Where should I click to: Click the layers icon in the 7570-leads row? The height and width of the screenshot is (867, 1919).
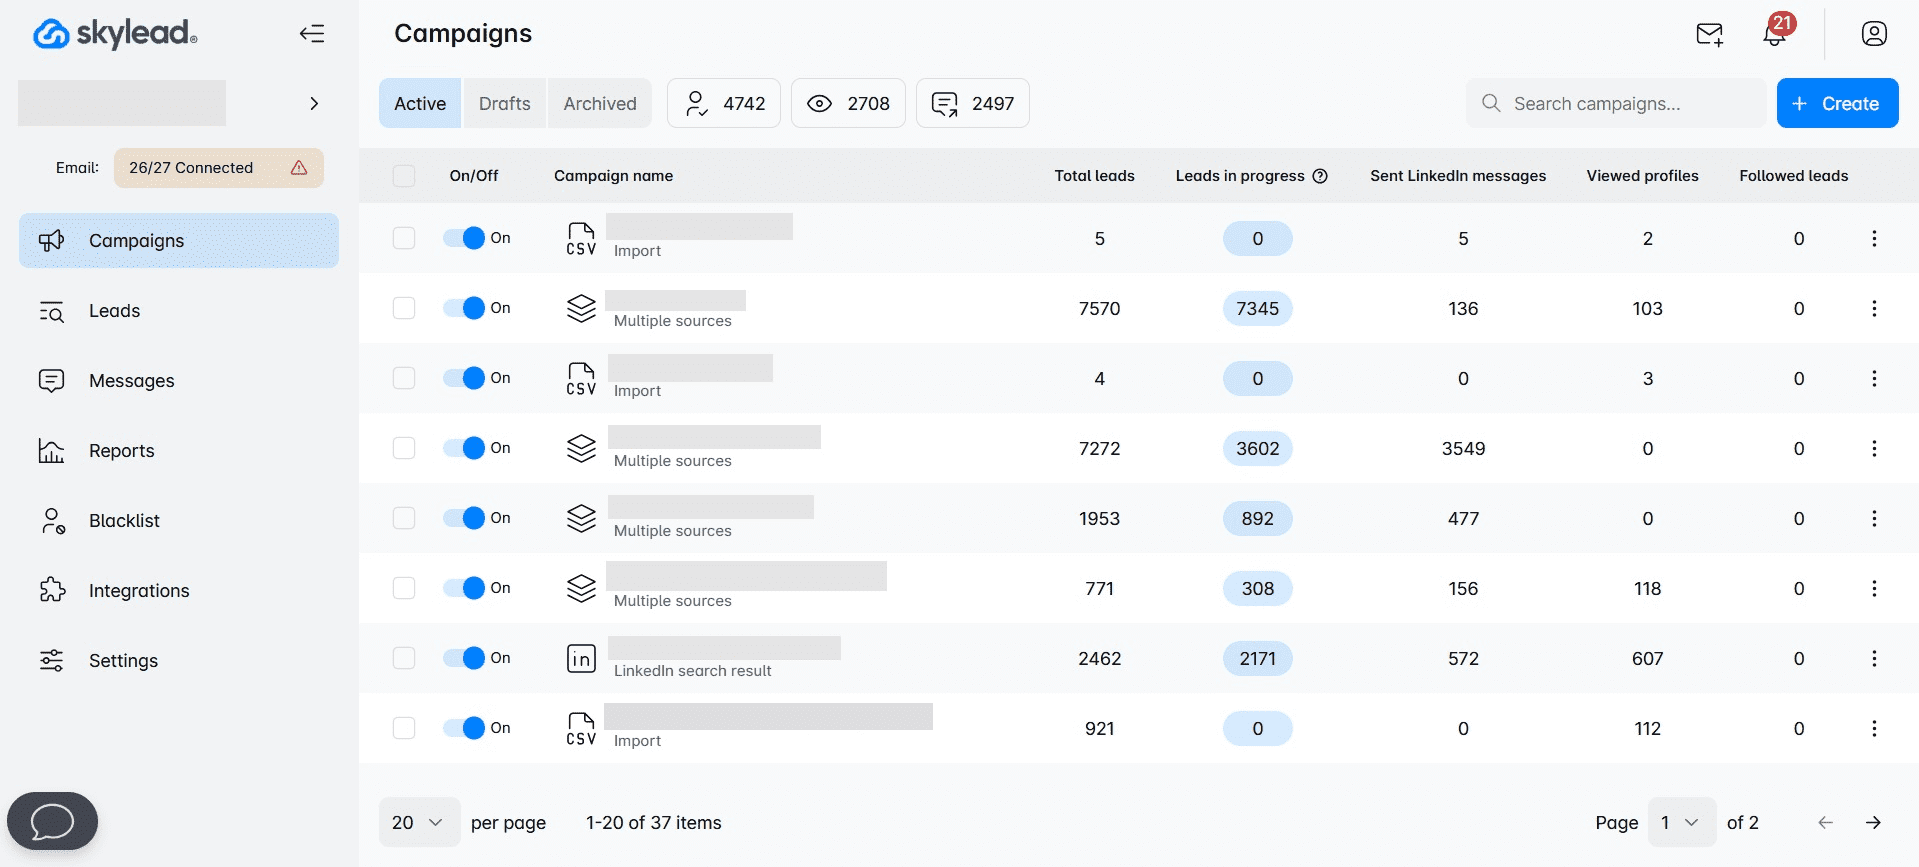pyautogui.click(x=581, y=308)
